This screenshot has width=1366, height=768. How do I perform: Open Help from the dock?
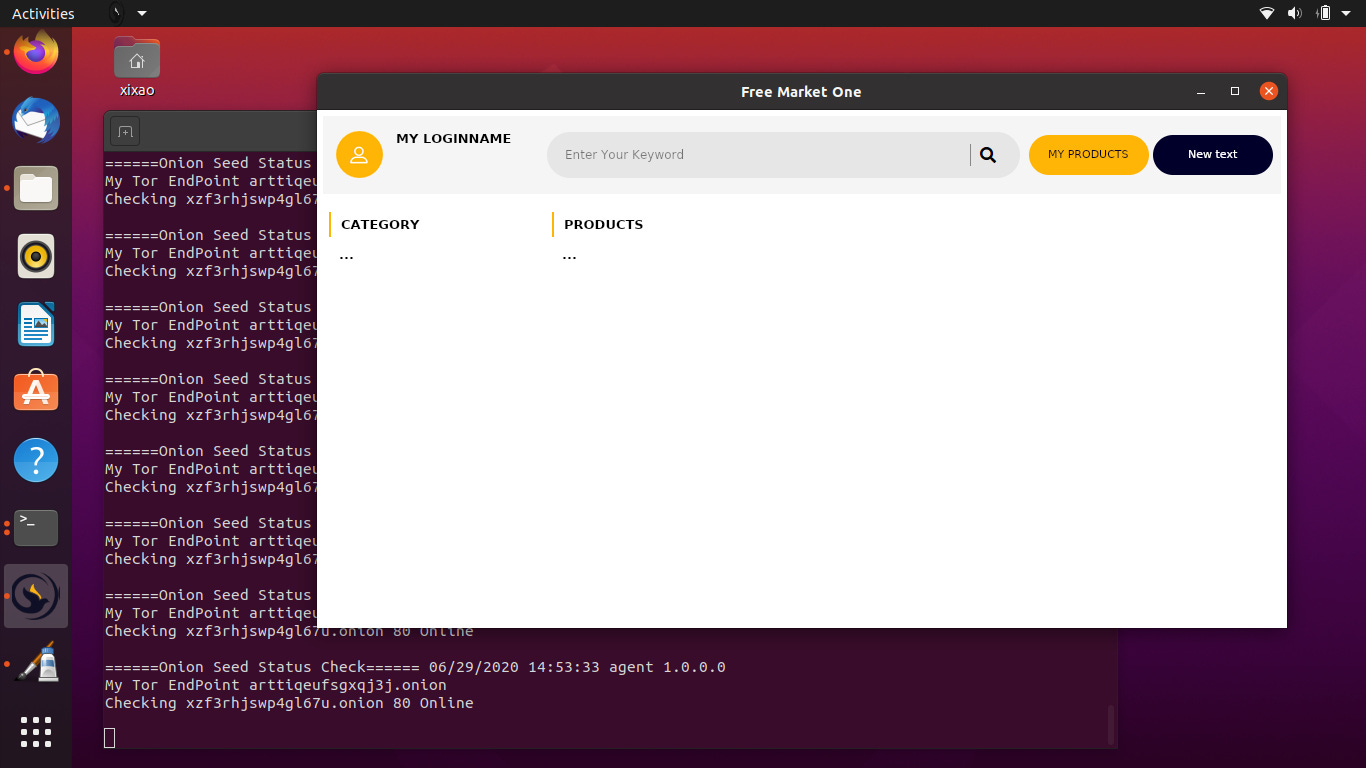point(36,460)
